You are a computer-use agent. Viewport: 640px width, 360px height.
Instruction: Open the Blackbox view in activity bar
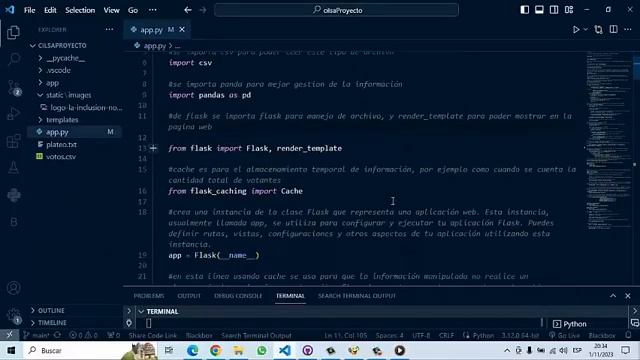(x=13, y=222)
